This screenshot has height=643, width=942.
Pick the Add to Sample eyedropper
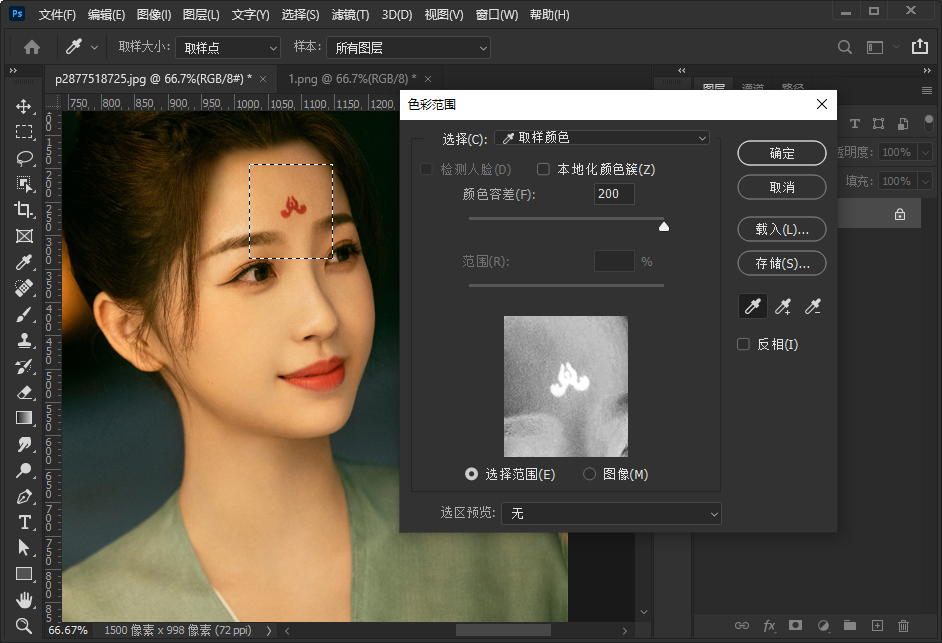point(783,306)
